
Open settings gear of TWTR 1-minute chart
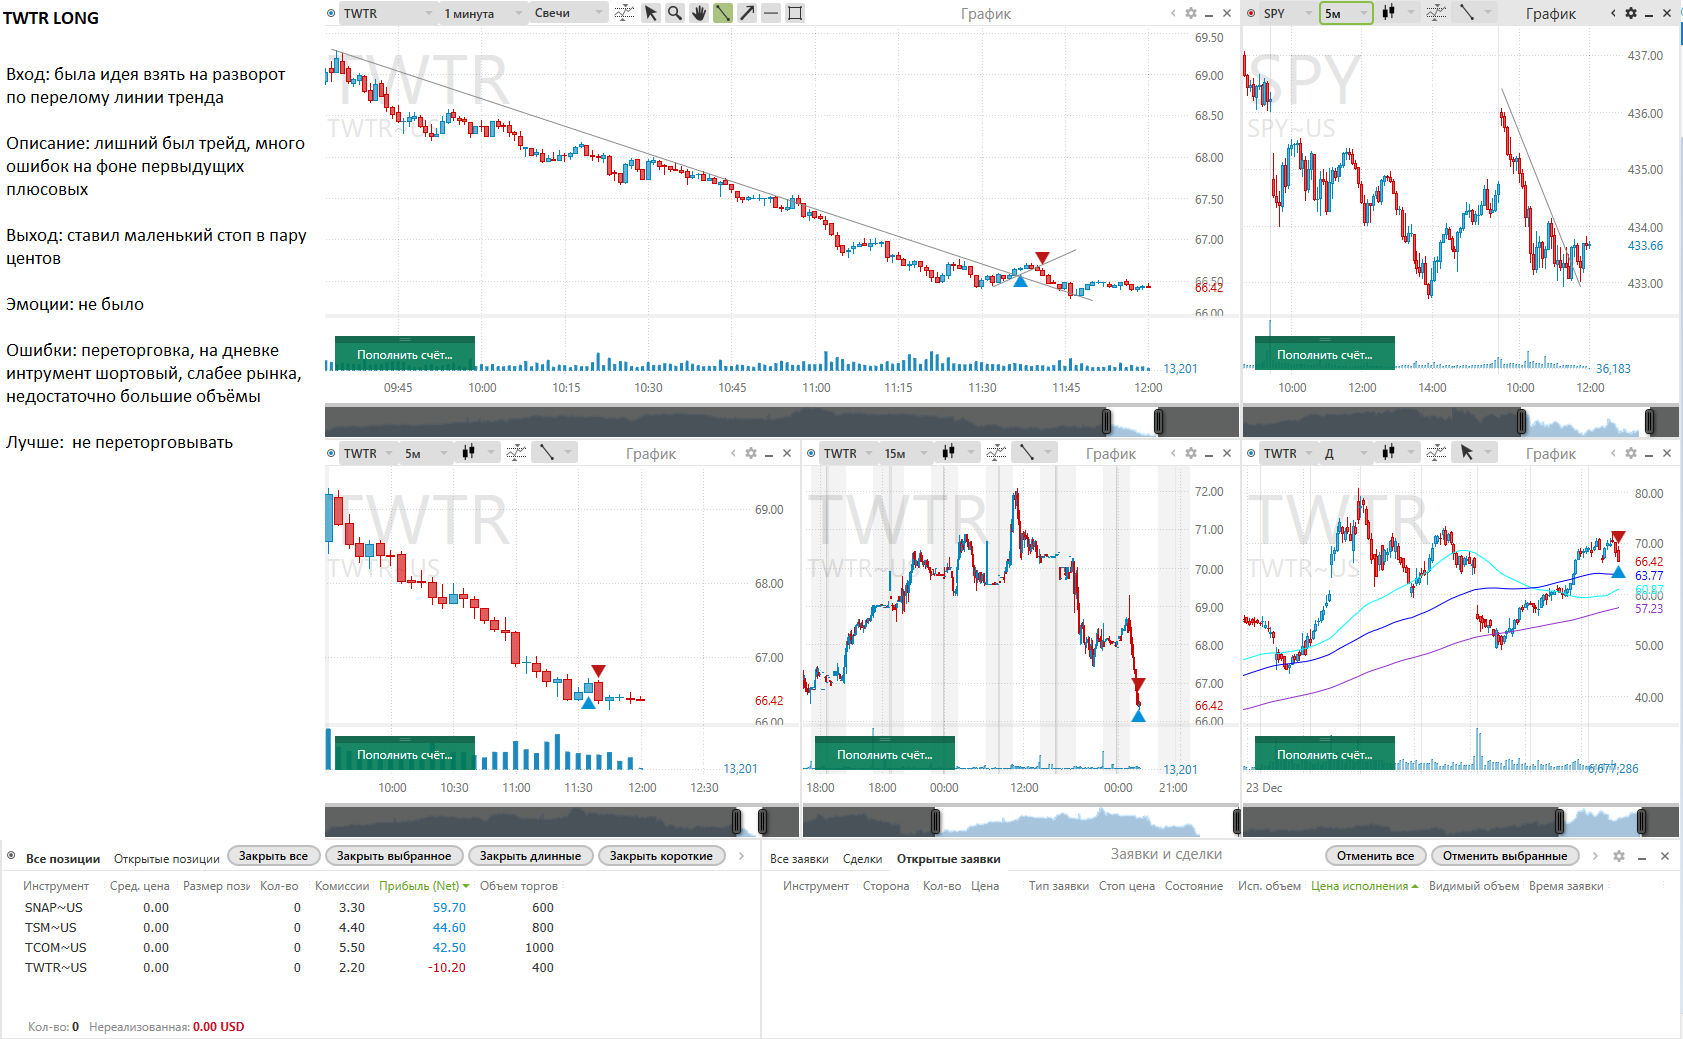[1190, 13]
